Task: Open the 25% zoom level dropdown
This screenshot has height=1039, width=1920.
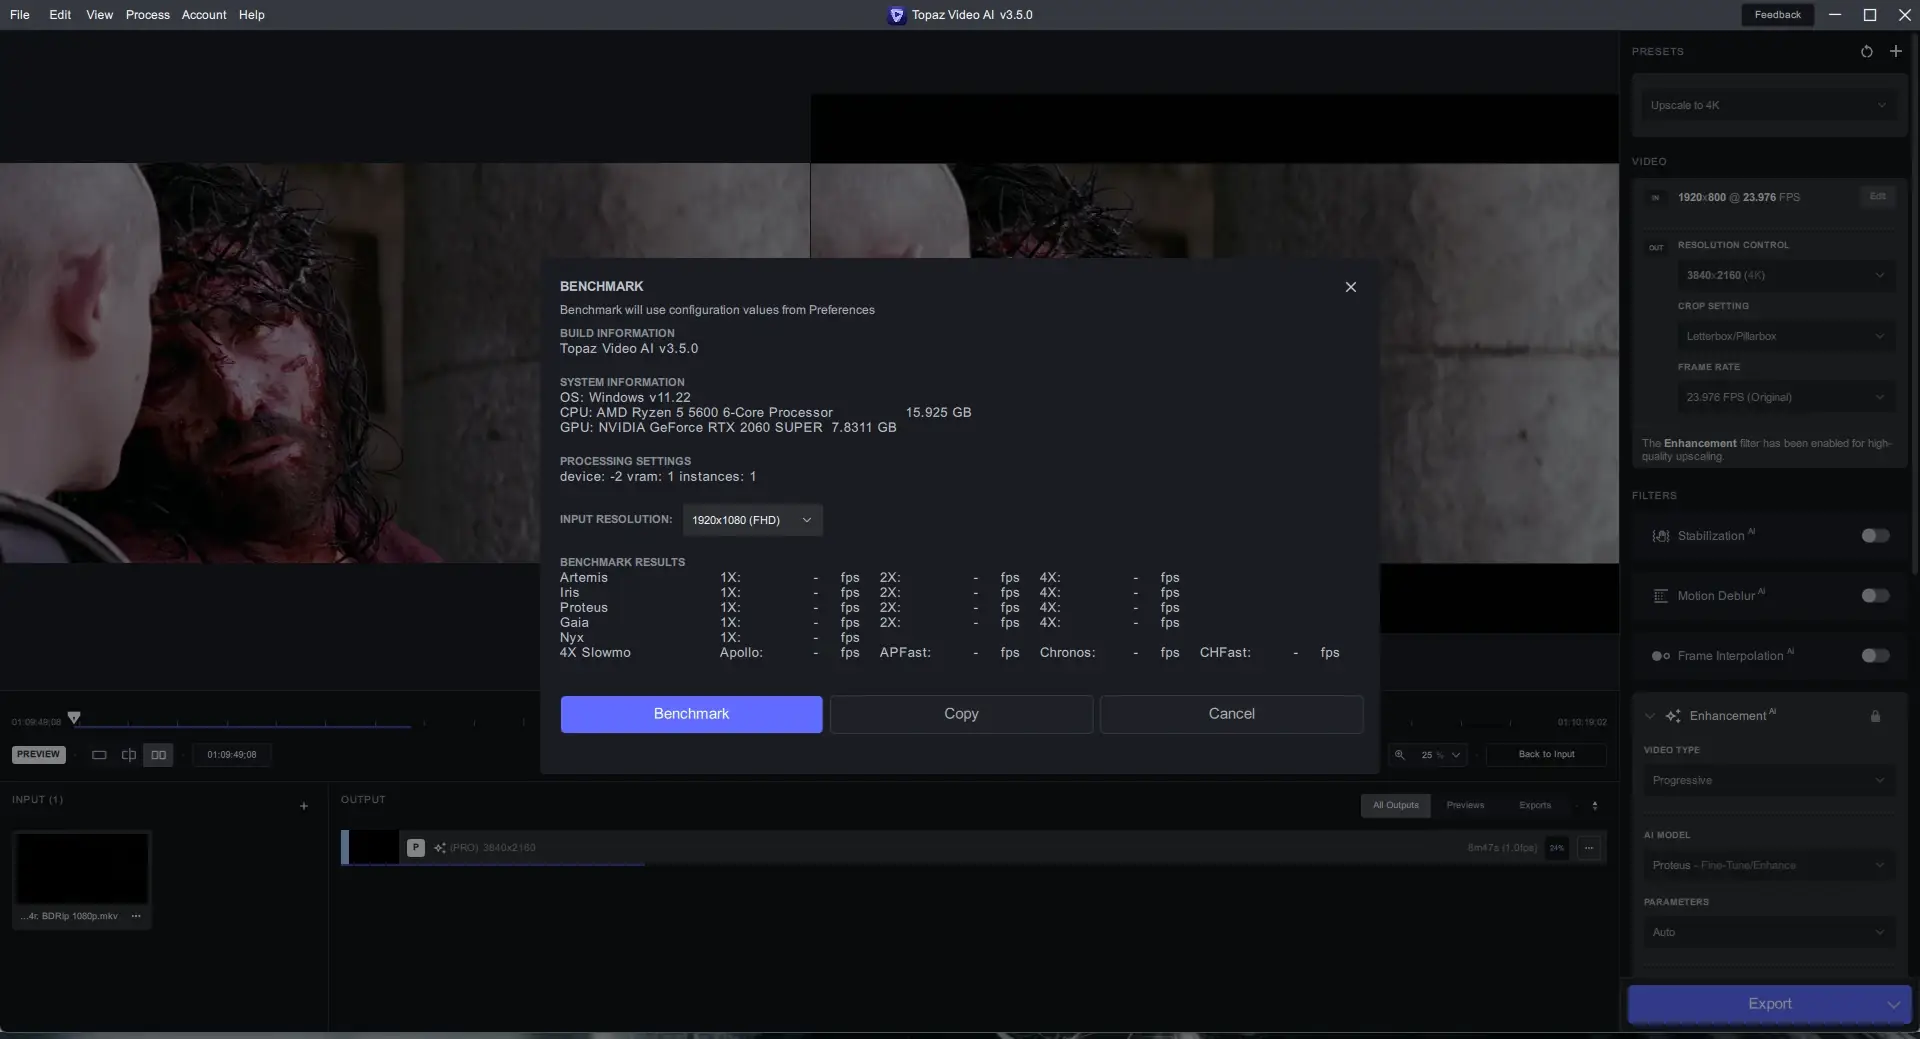Action: click(x=1441, y=755)
